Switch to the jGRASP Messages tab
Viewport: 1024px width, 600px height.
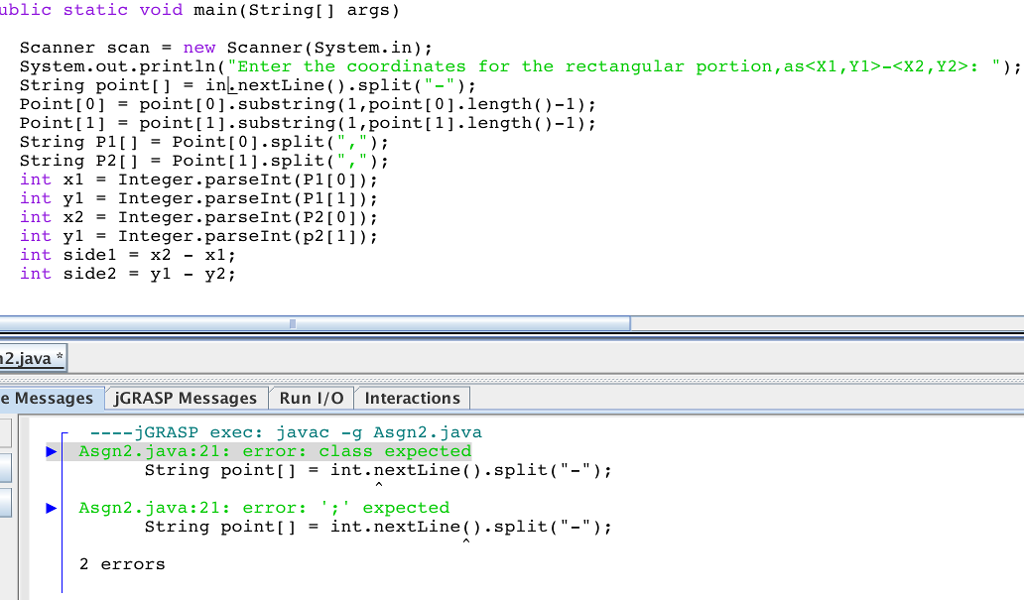click(185, 397)
